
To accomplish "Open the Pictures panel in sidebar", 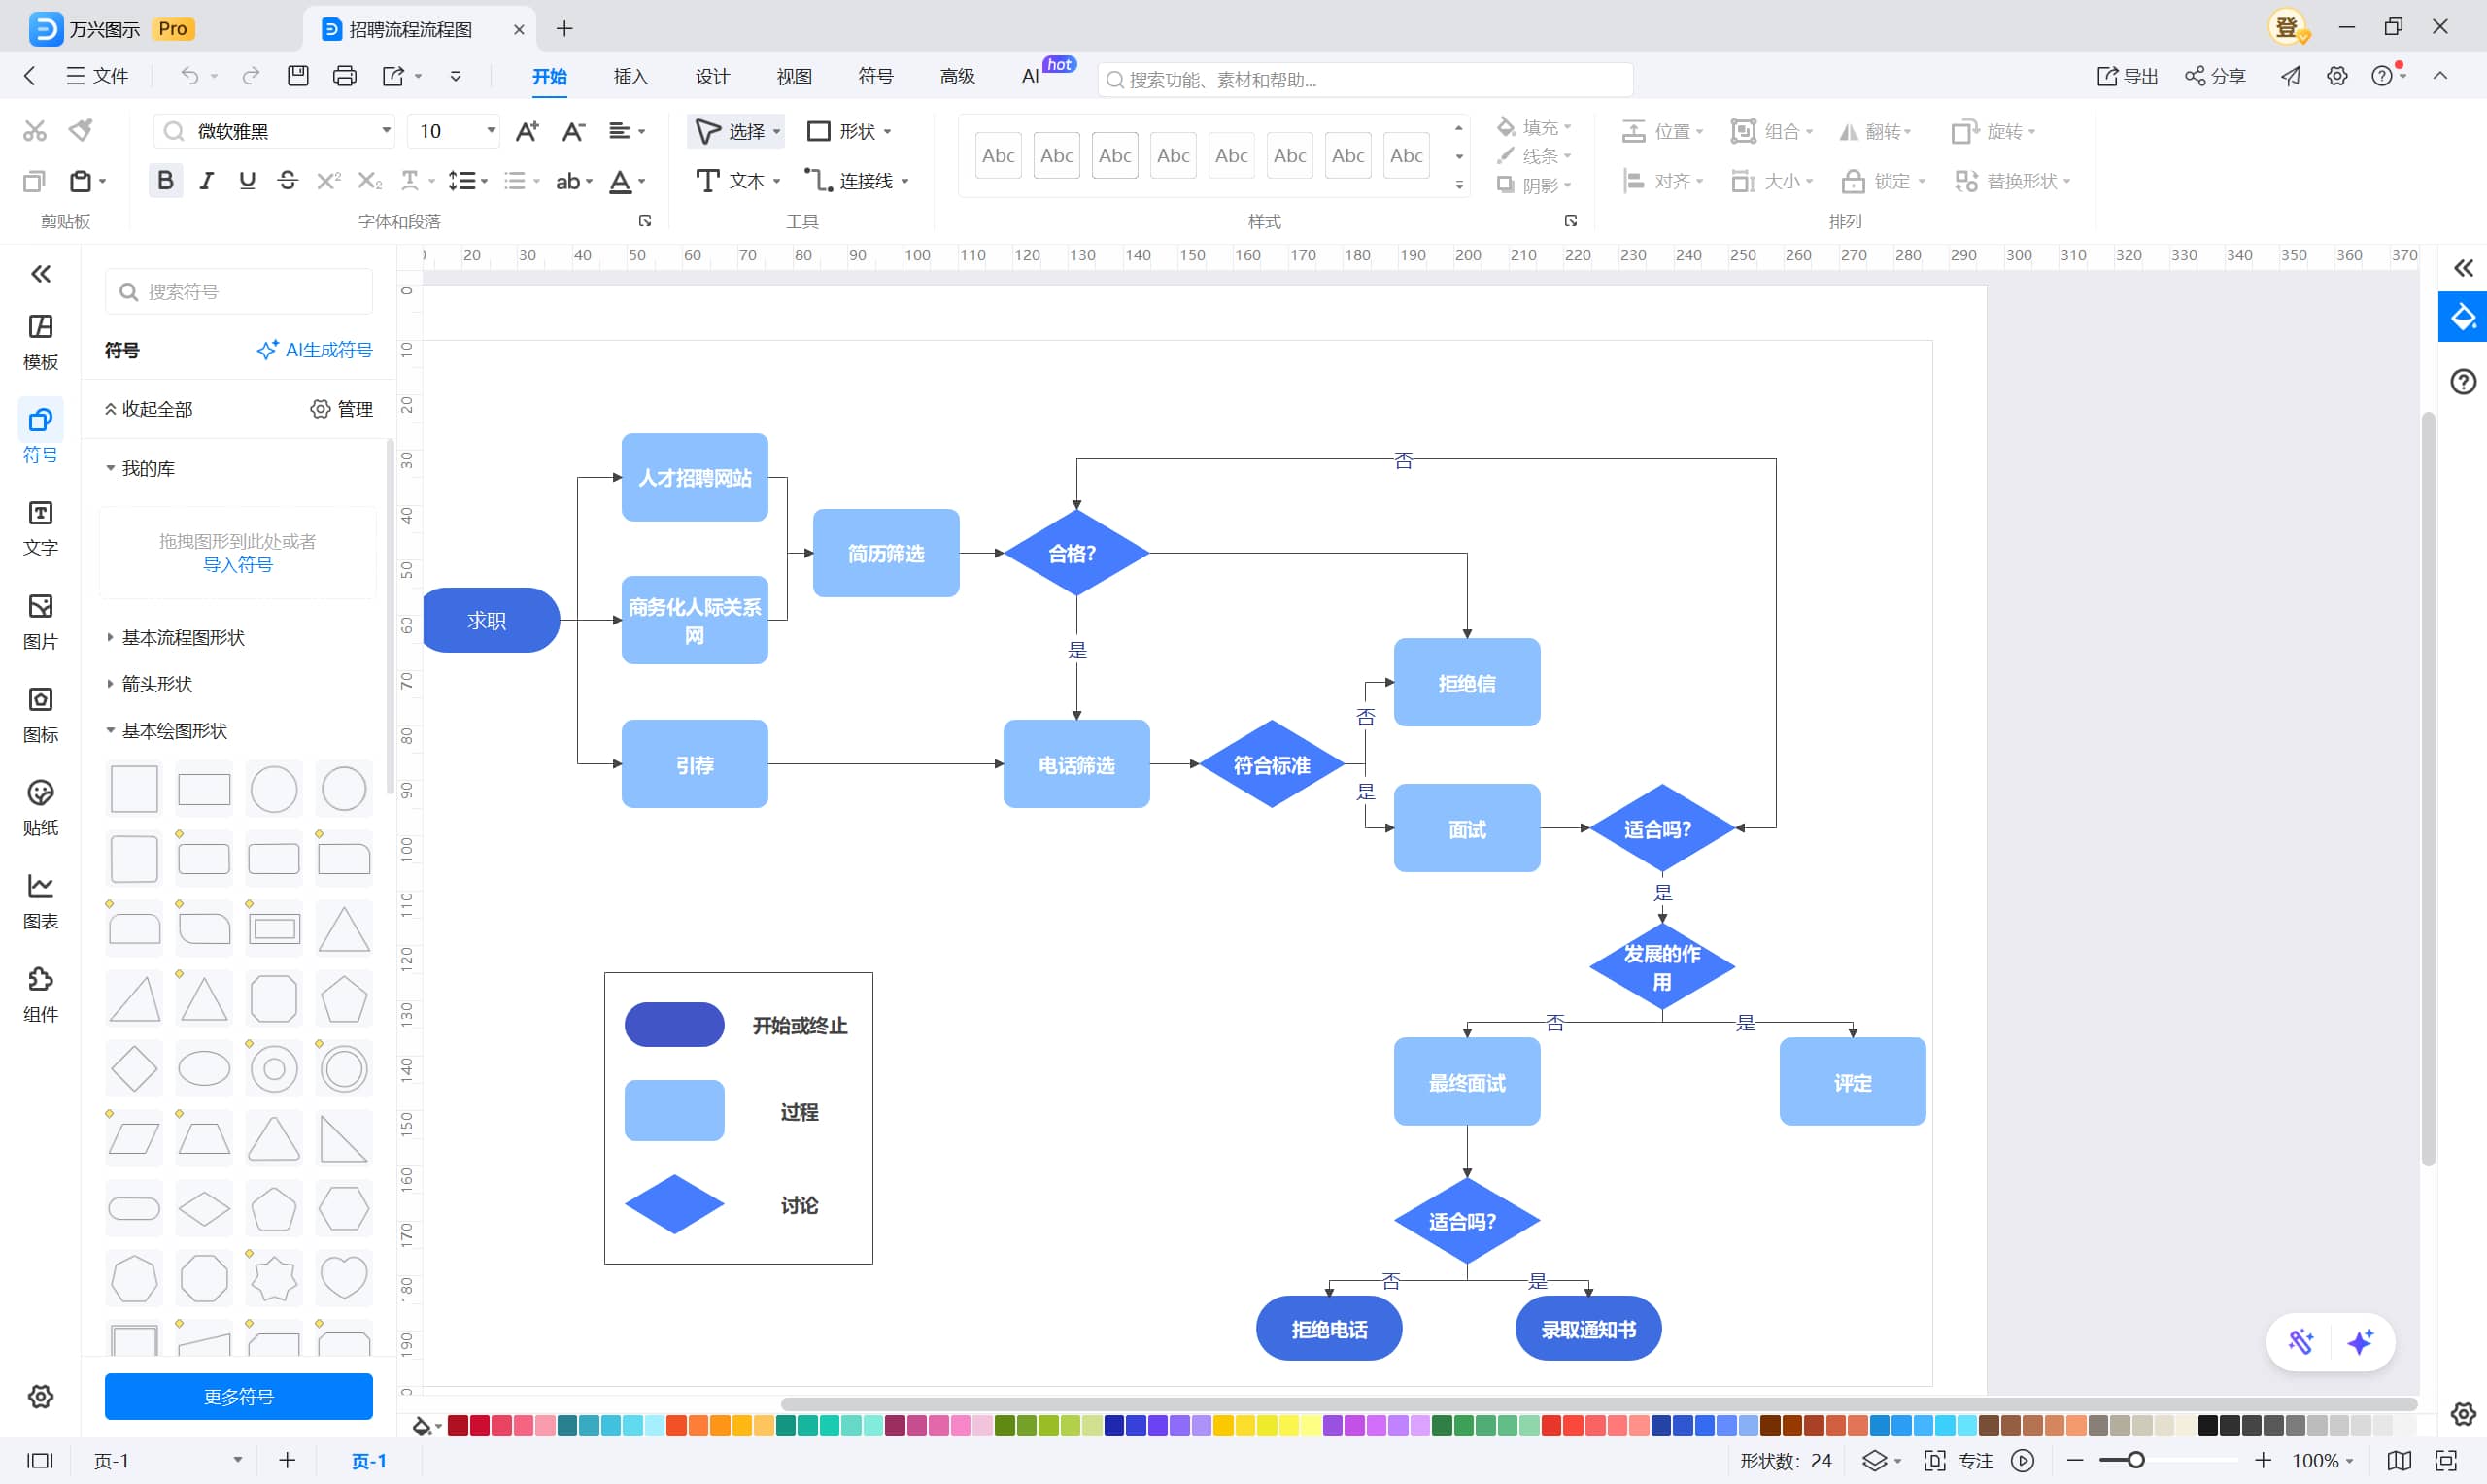I will point(40,621).
